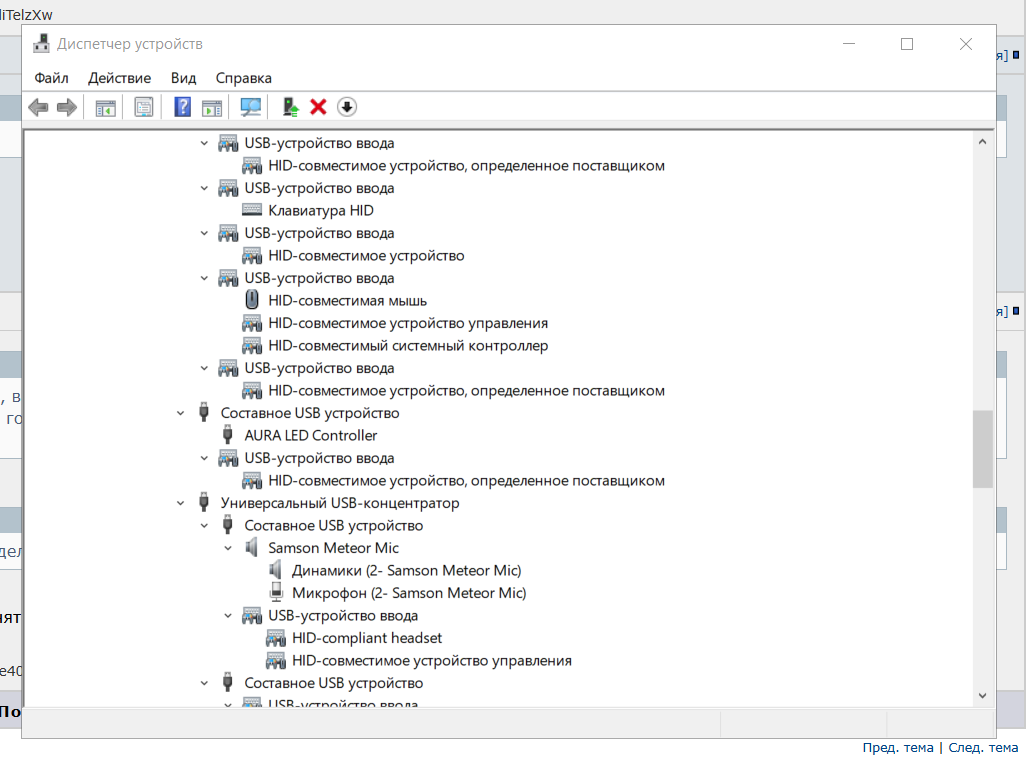Select HID-совместимый системный контроллер

point(408,346)
